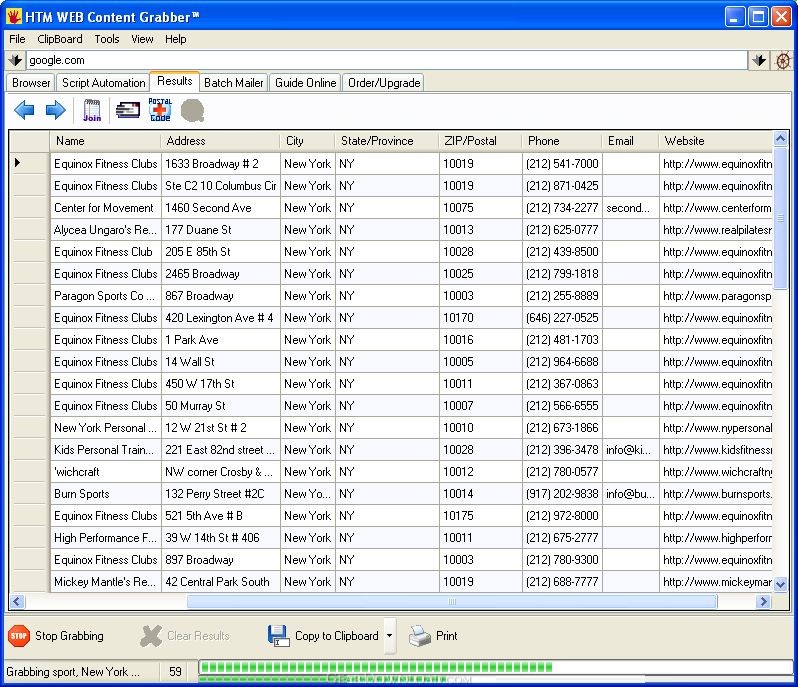
Task: Open the File menu
Action: (17, 39)
